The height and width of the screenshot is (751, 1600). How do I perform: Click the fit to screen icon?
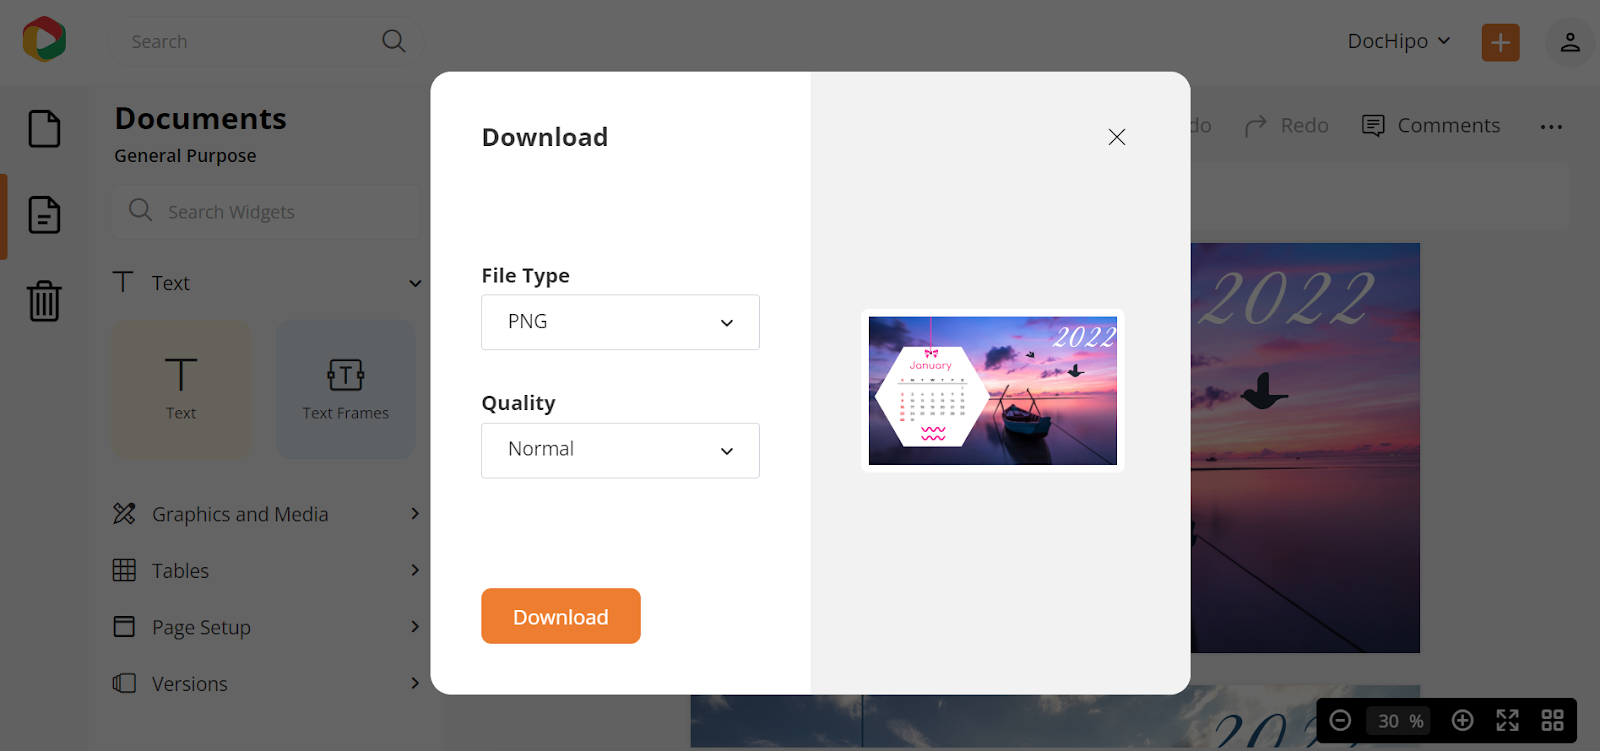click(x=1507, y=721)
